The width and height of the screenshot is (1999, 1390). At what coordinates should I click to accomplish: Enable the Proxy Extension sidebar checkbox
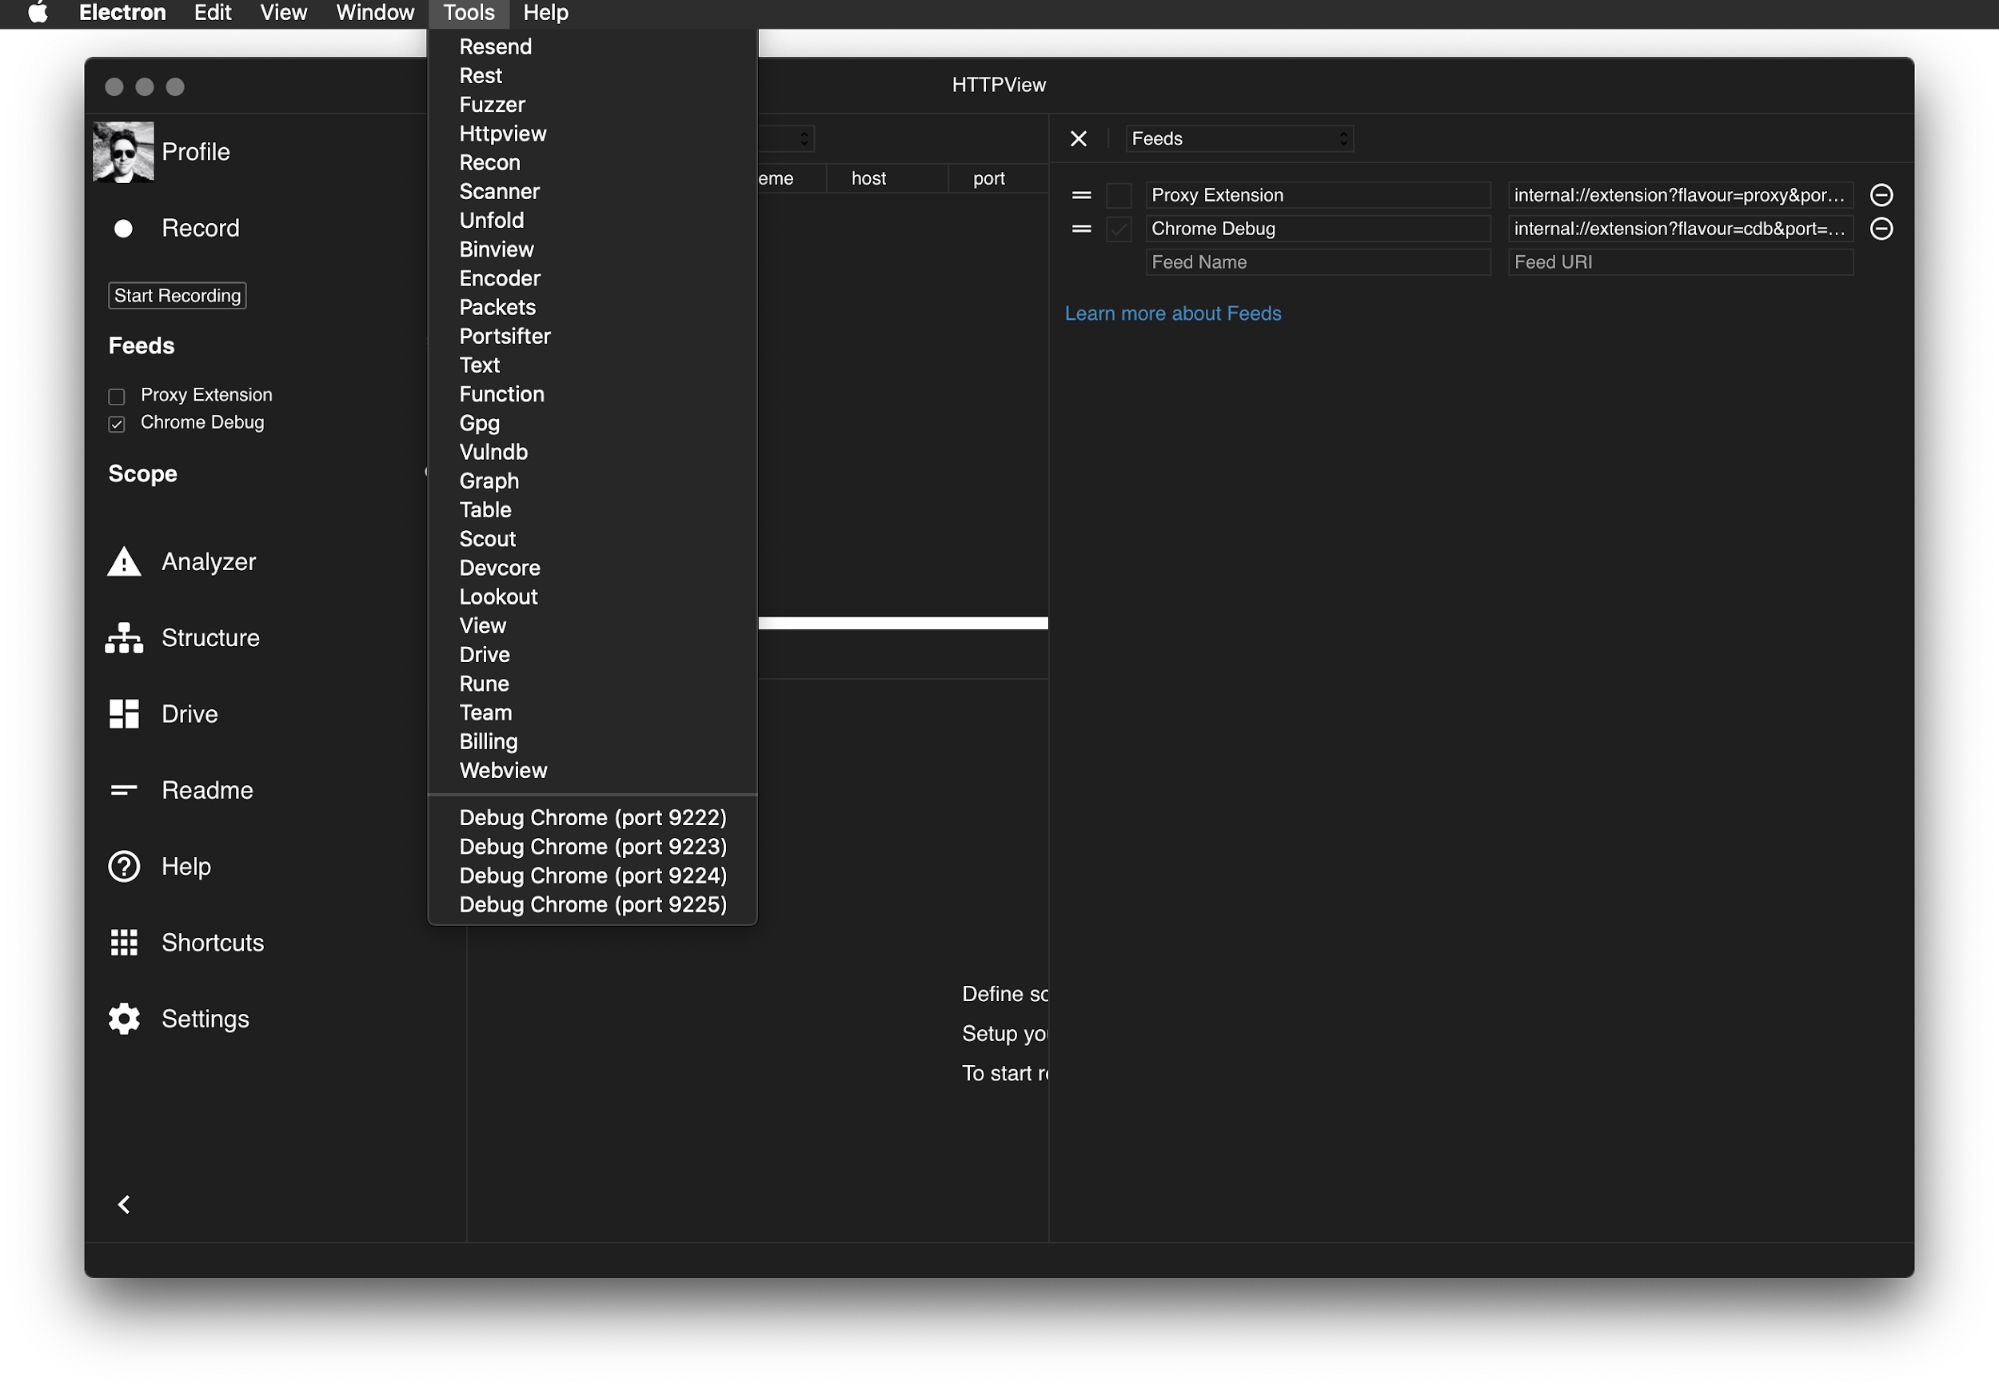pyautogui.click(x=117, y=396)
